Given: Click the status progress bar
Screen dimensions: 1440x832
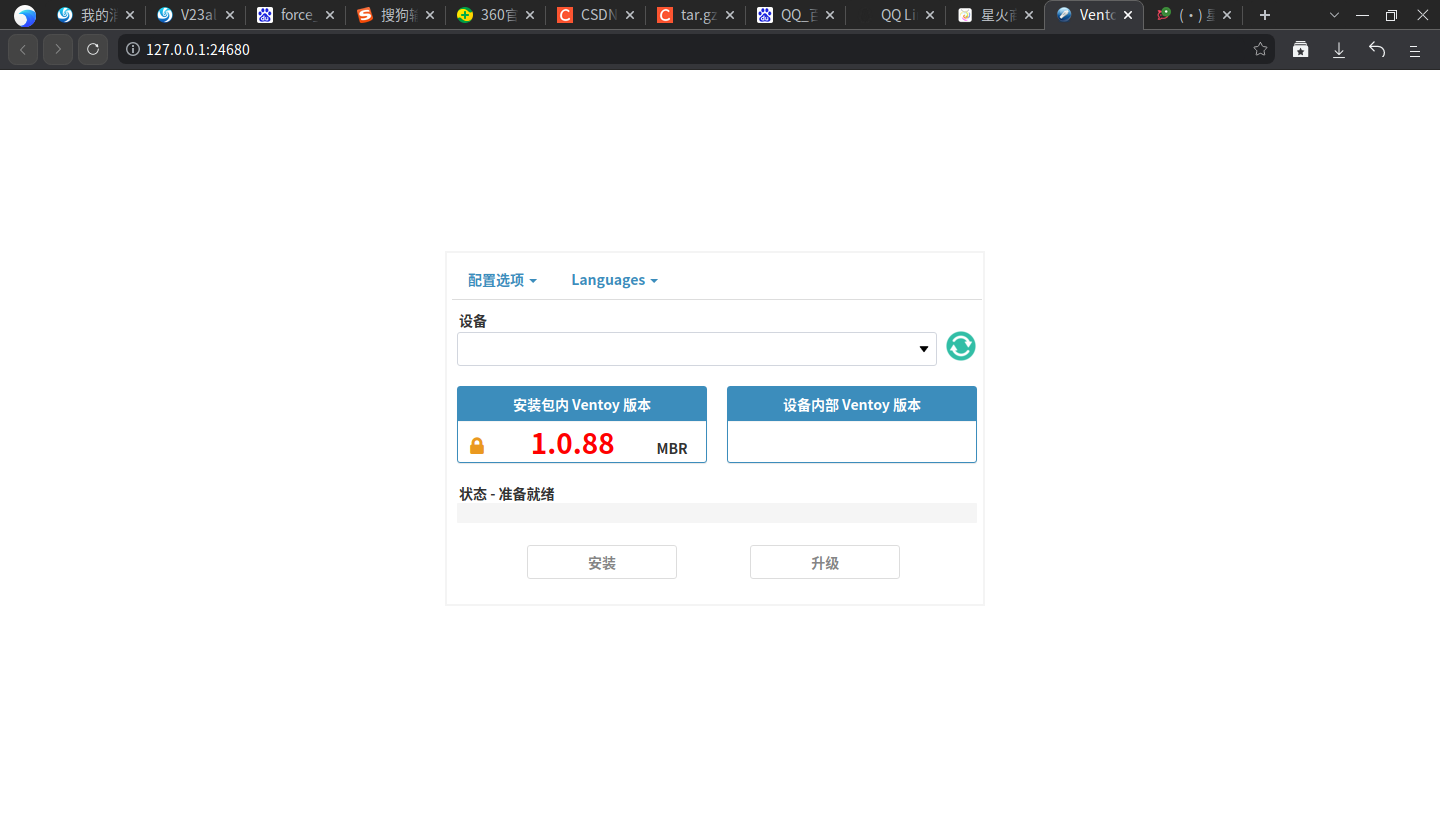Looking at the screenshot, I should point(717,513).
